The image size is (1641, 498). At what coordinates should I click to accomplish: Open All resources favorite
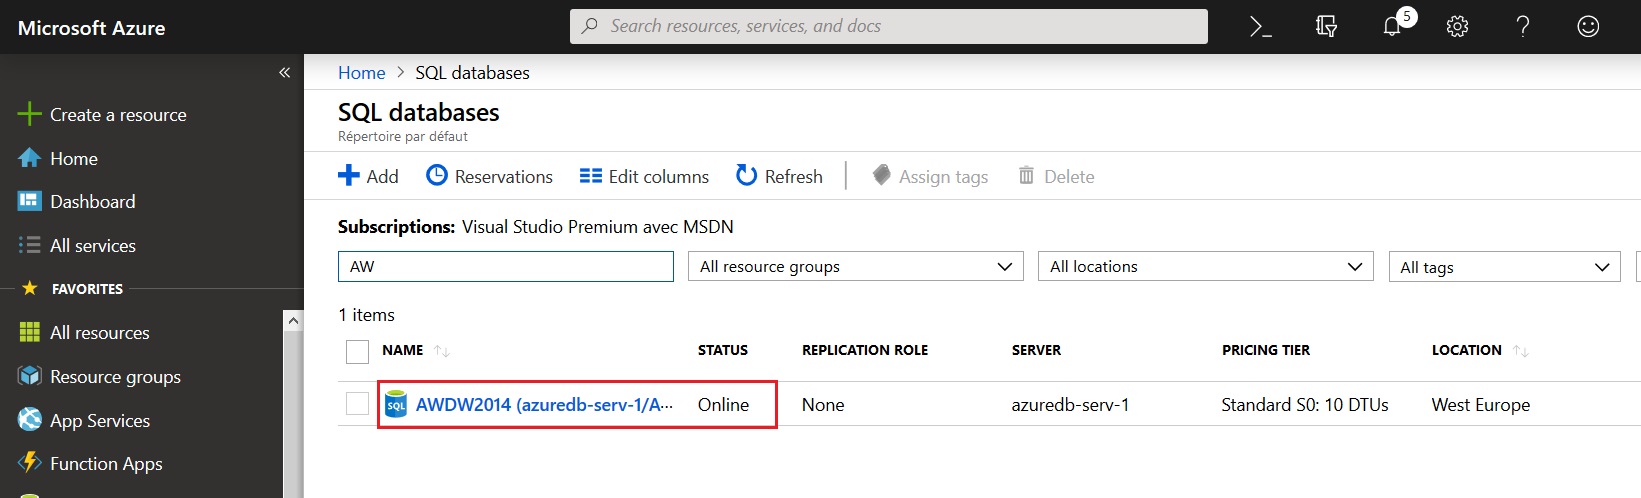click(x=85, y=332)
